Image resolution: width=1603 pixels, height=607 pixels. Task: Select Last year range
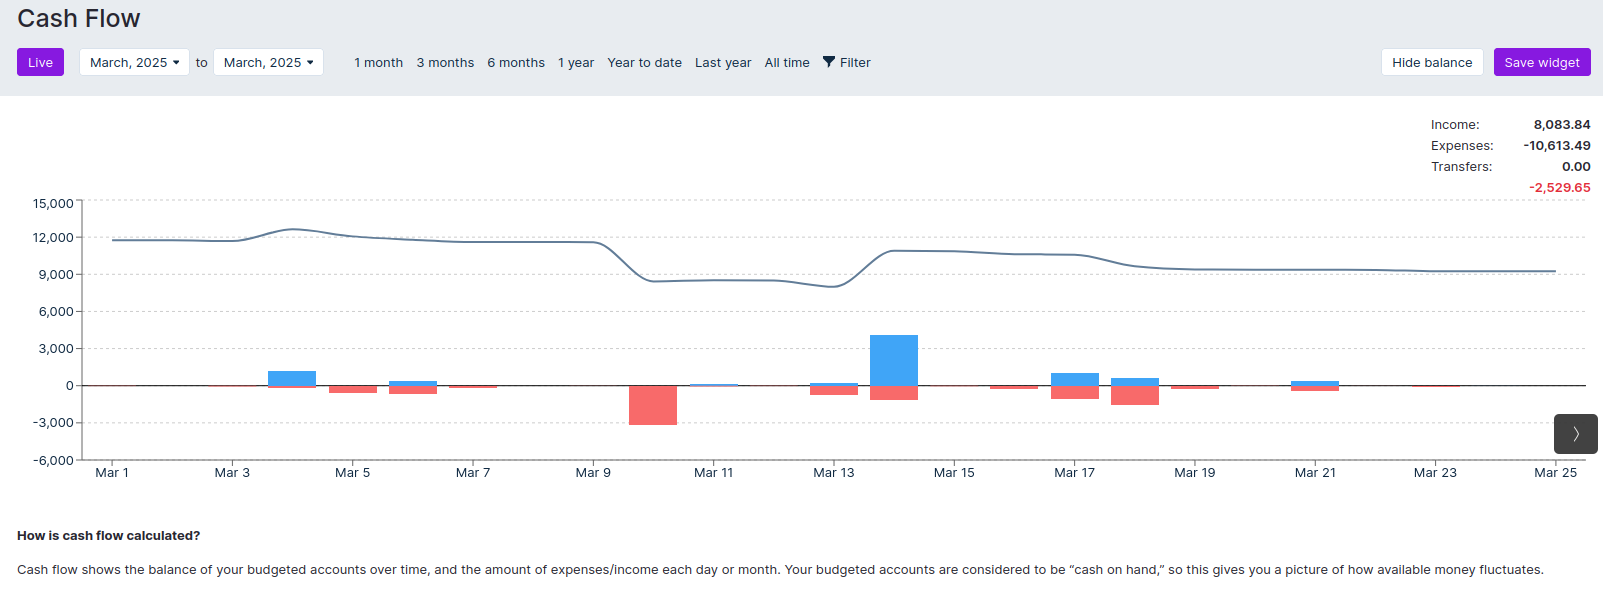723,62
